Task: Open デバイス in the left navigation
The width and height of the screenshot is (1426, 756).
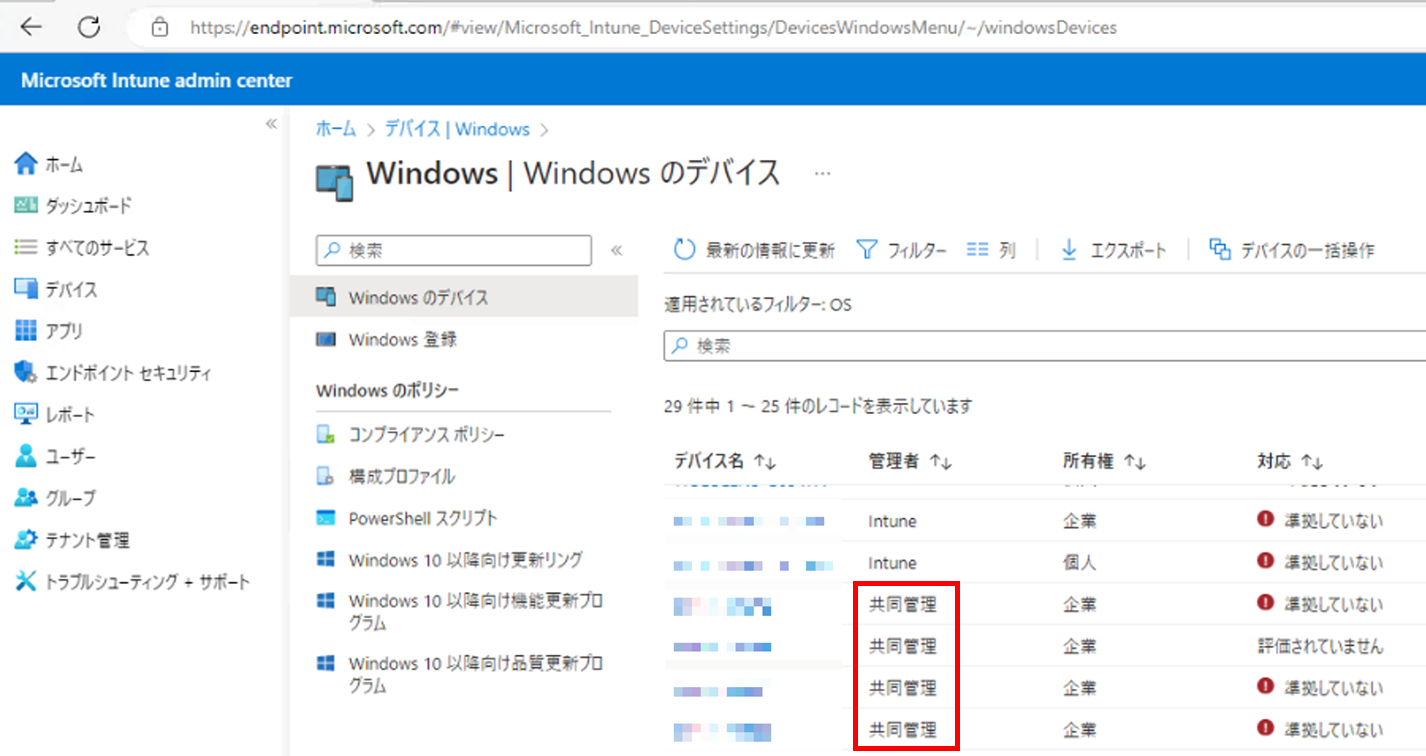Action: click(x=71, y=290)
